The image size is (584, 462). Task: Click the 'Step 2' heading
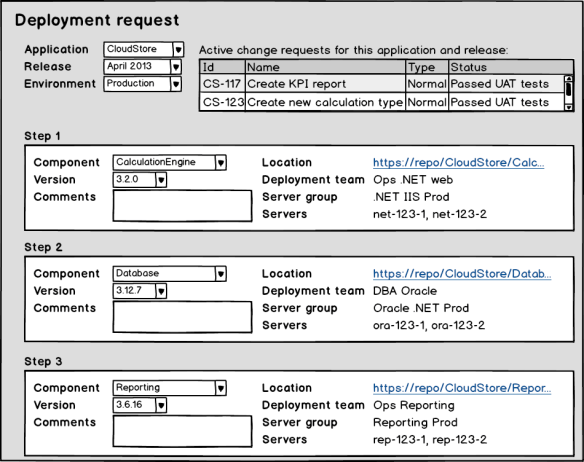(x=43, y=247)
